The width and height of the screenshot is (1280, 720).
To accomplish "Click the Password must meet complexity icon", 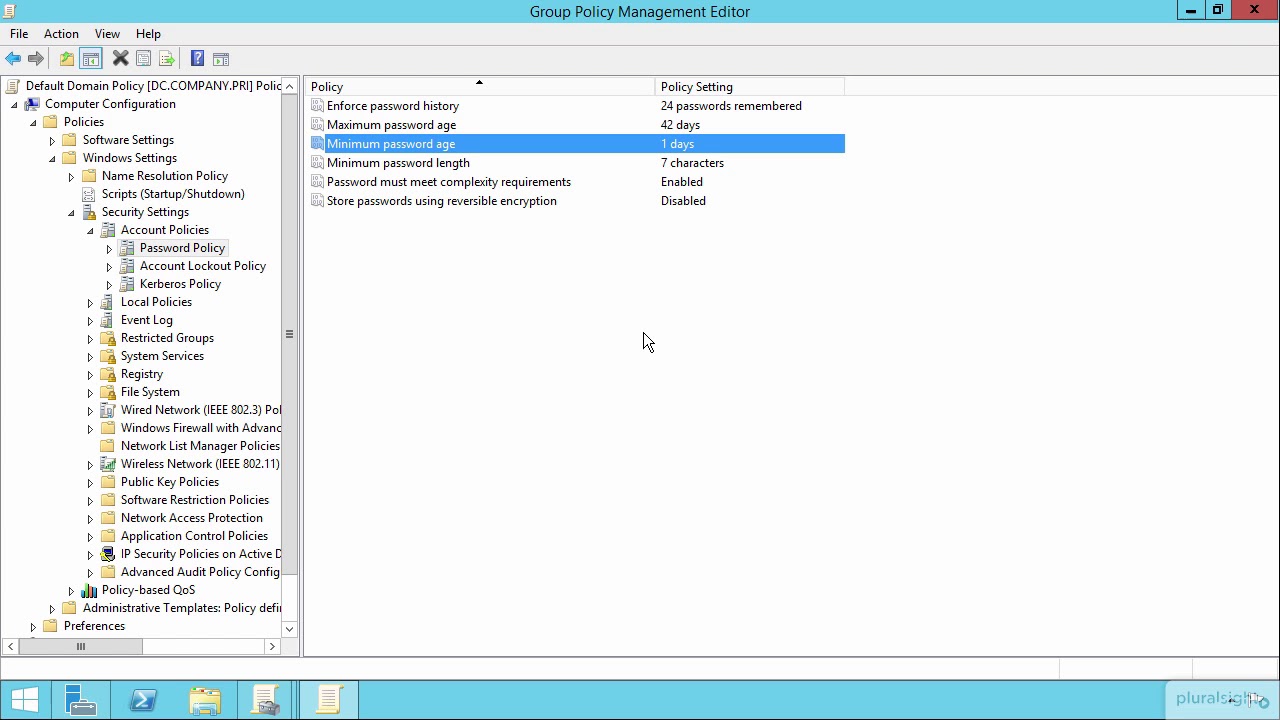I will click(317, 182).
